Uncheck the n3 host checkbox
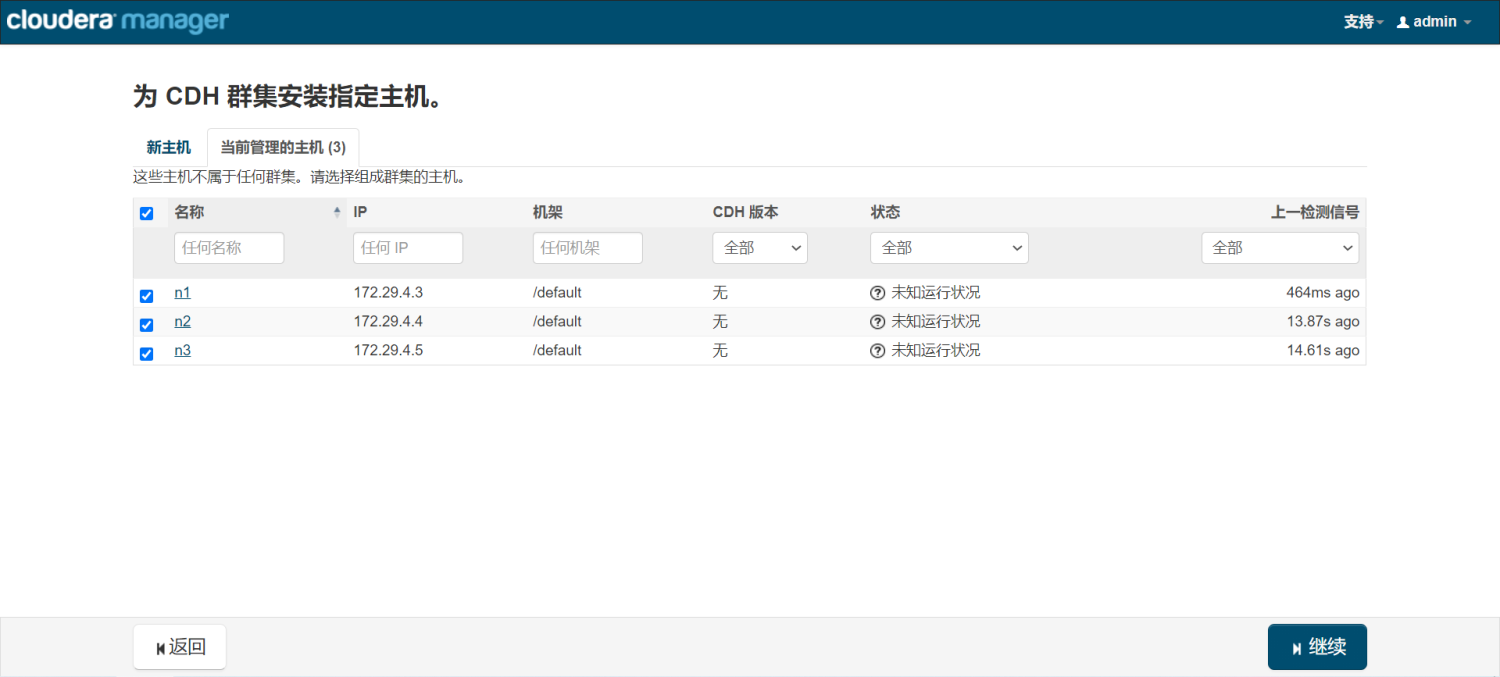The image size is (1500, 677). tap(147, 354)
